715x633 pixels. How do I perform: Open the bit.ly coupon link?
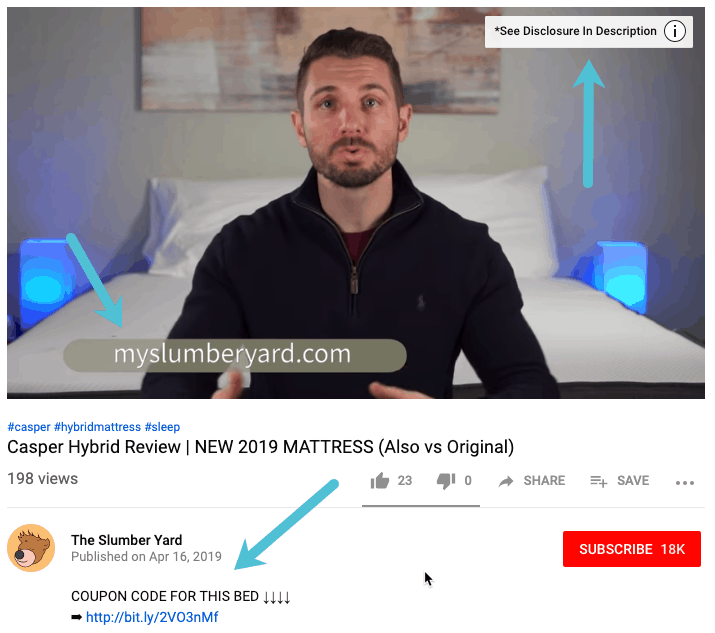(x=152, y=617)
